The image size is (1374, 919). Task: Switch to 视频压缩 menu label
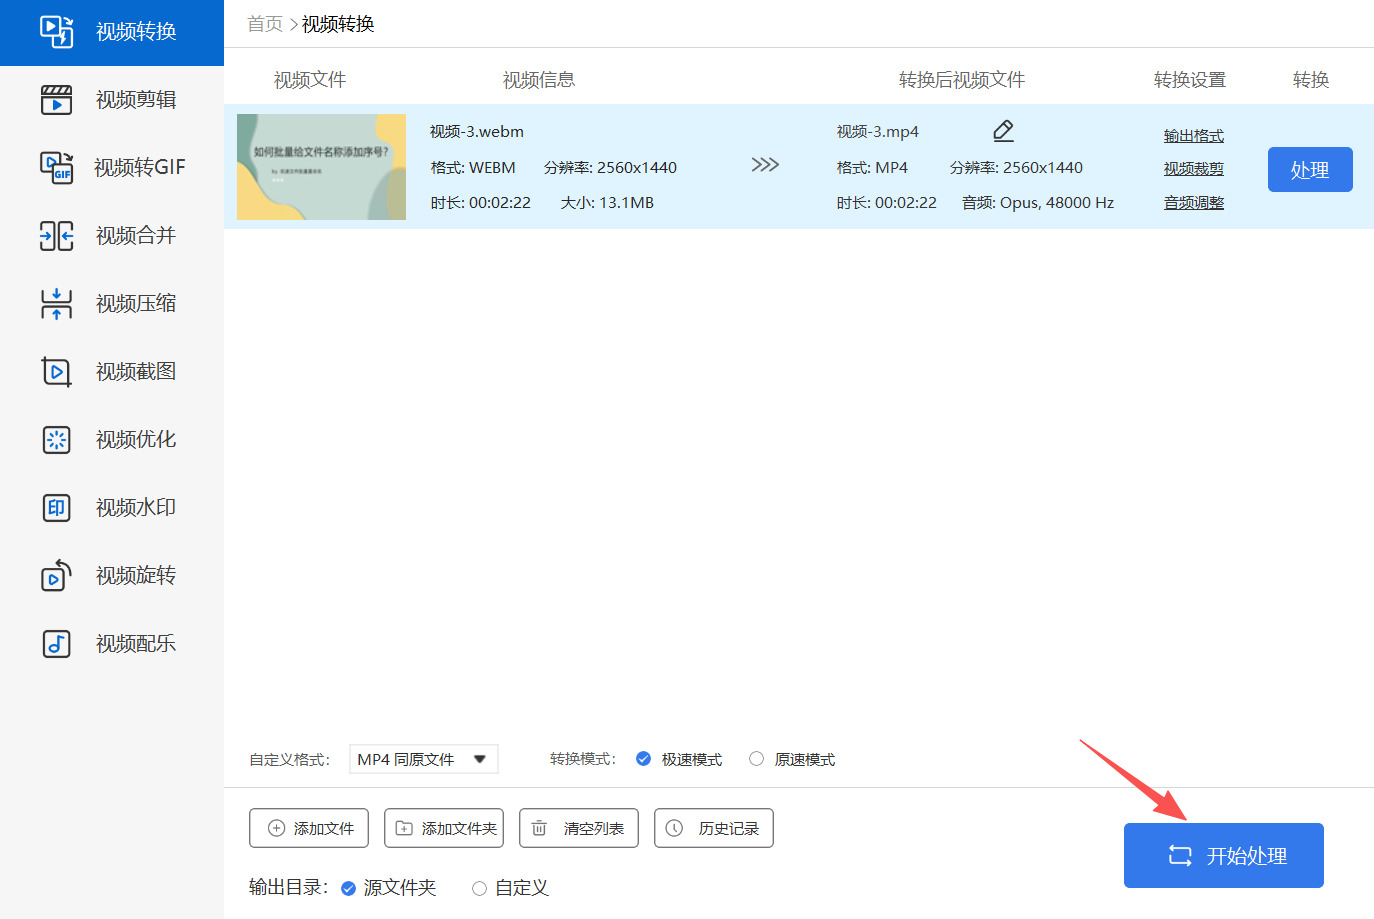tap(136, 304)
